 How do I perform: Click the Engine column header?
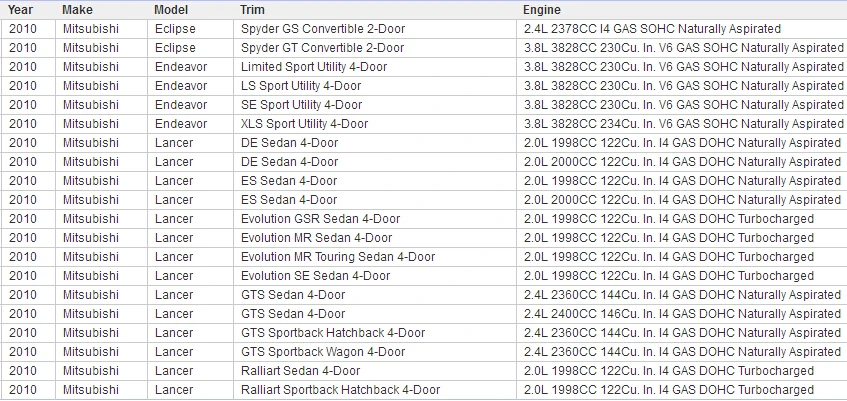682,10
